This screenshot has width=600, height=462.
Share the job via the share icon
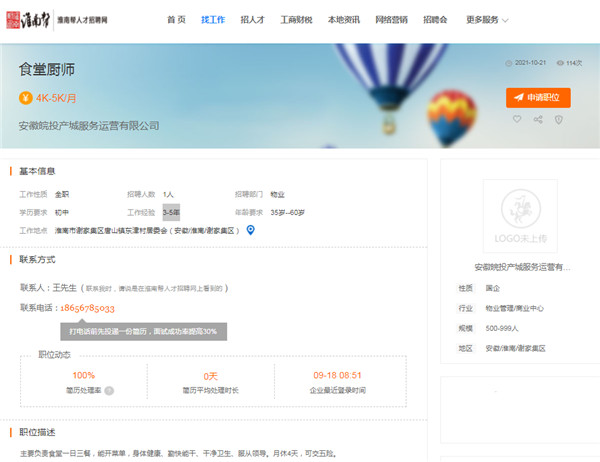538,119
